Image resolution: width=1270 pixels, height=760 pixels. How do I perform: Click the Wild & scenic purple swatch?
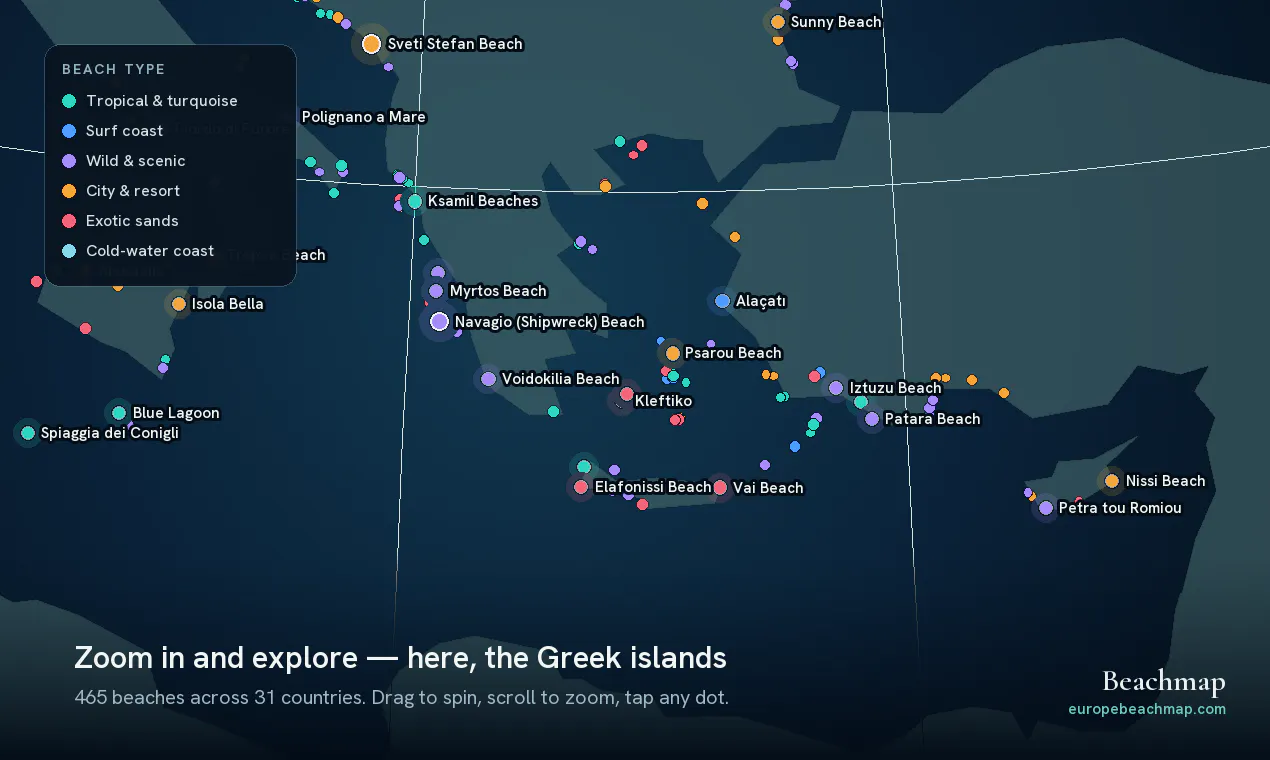pyautogui.click(x=69, y=161)
